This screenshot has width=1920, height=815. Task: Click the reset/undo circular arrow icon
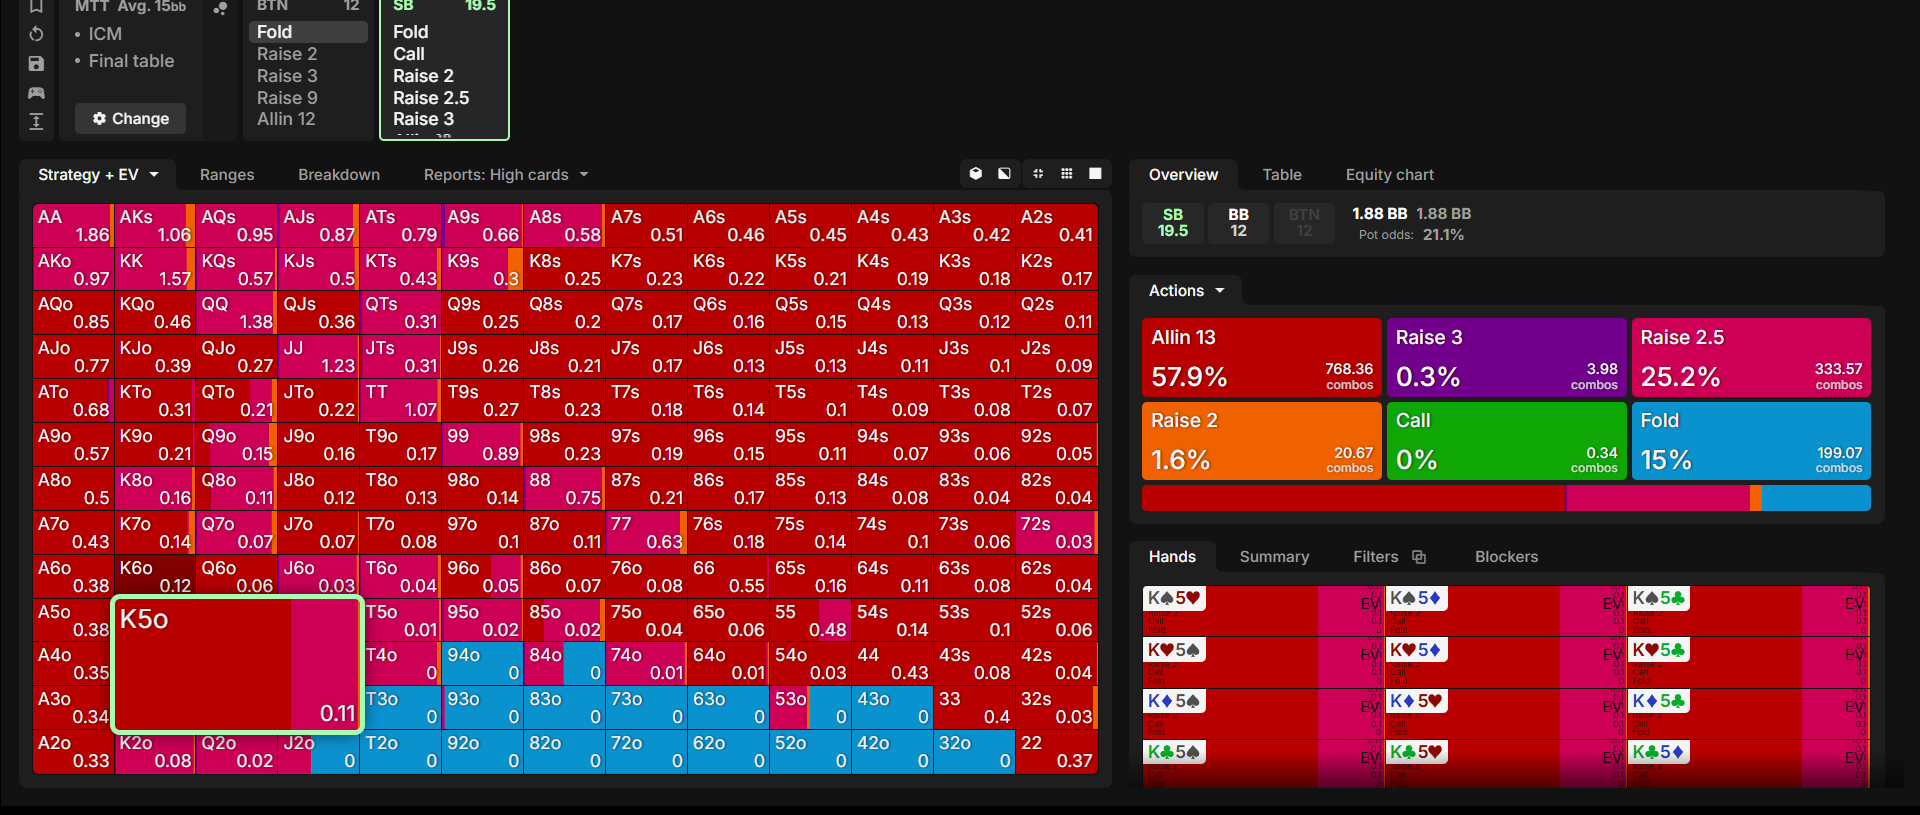[36, 34]
